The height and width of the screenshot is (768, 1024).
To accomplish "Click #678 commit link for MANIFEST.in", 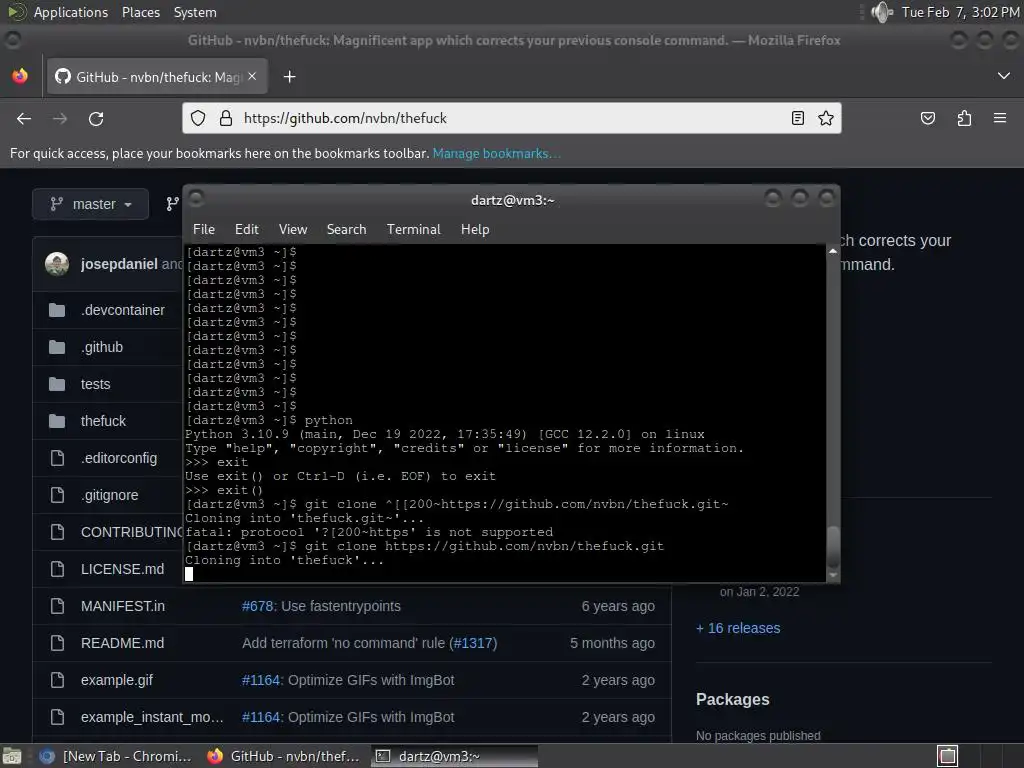I will (x=257, y=606).
